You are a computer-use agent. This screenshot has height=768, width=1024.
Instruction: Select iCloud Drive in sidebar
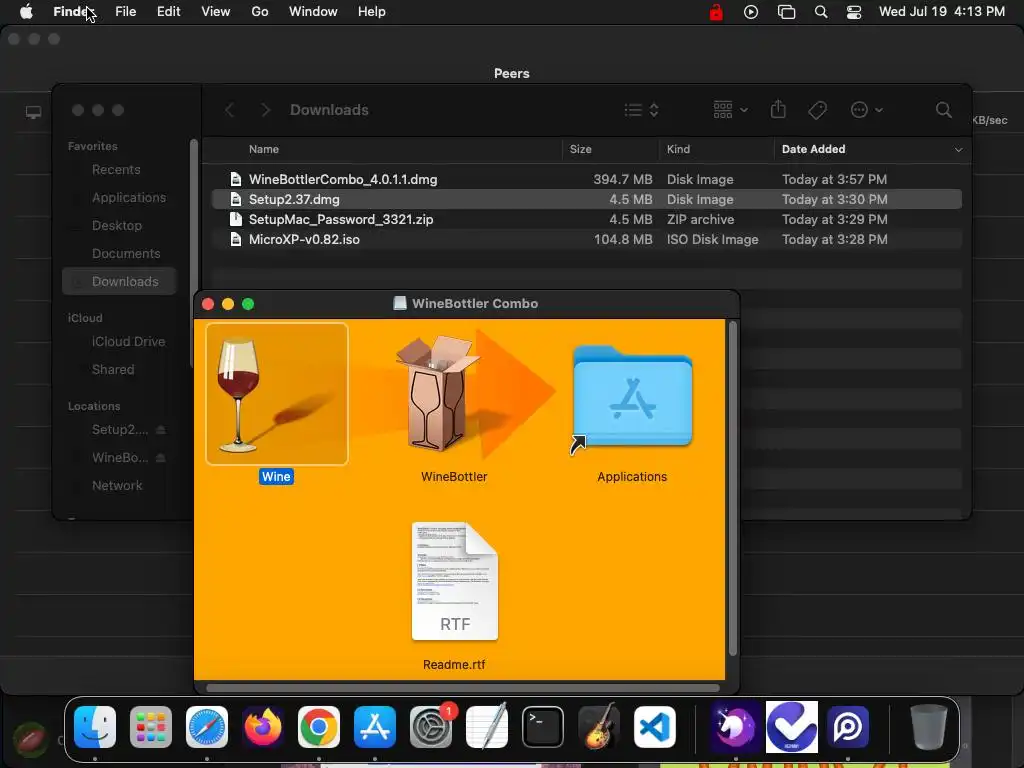click(129, 342)
